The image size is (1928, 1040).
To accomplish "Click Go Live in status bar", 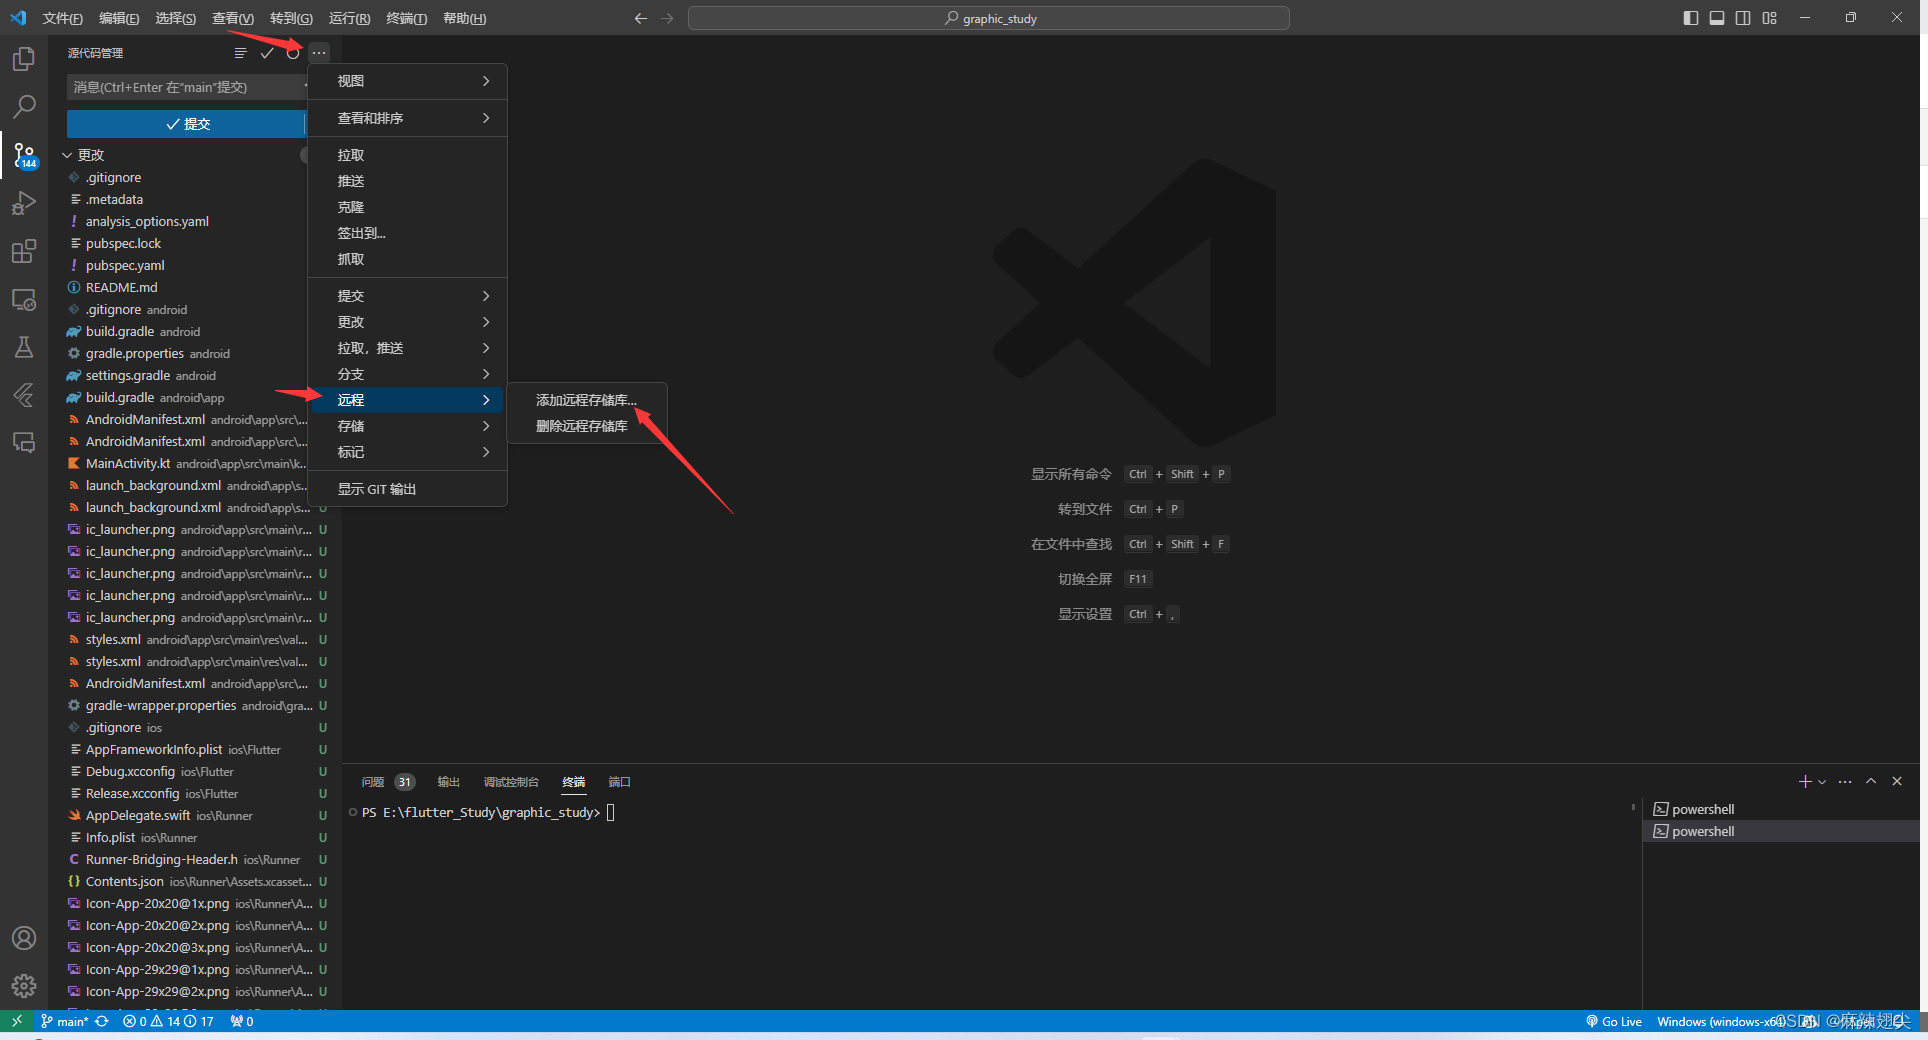I will coord(1613,1021).
